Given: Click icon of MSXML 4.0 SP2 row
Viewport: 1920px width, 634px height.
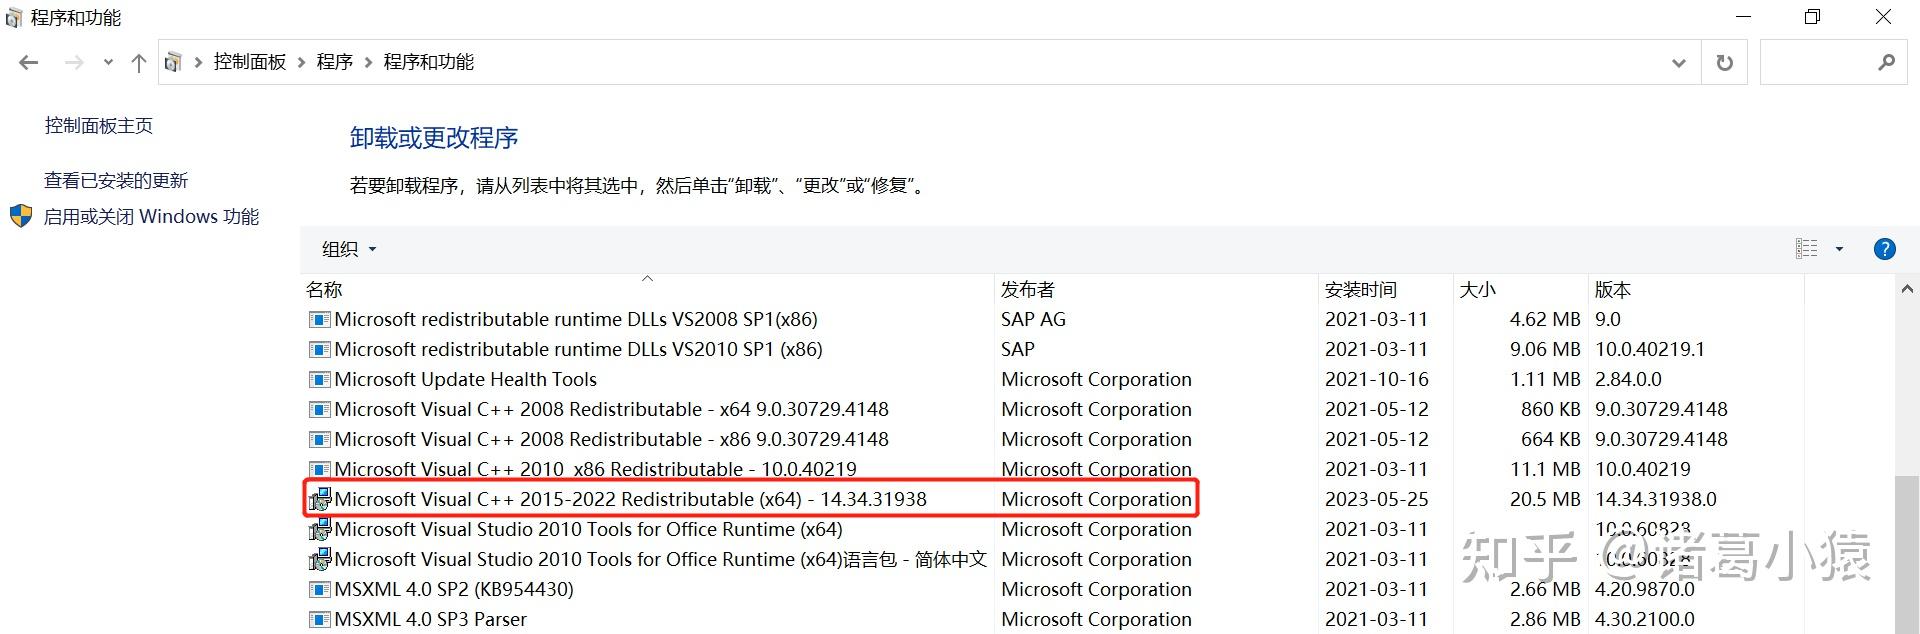Looking at the screenshot, I should tap(319, 590).
